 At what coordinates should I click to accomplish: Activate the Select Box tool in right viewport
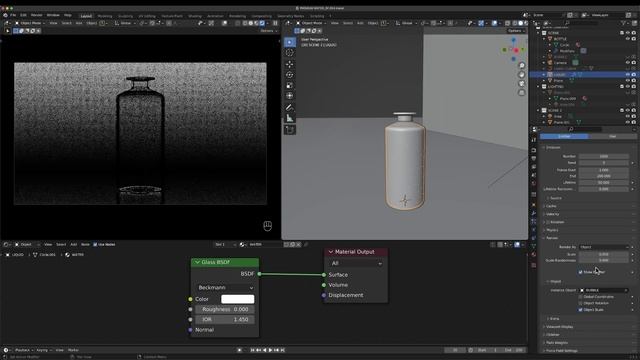pyautogui.click(x=289, y=42)
